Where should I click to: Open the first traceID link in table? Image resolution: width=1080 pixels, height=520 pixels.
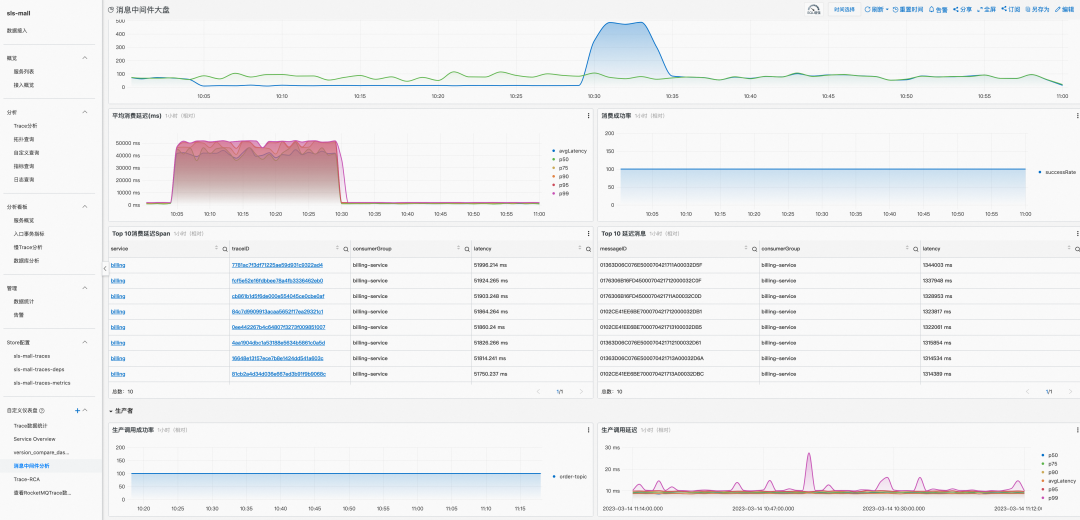278,265
